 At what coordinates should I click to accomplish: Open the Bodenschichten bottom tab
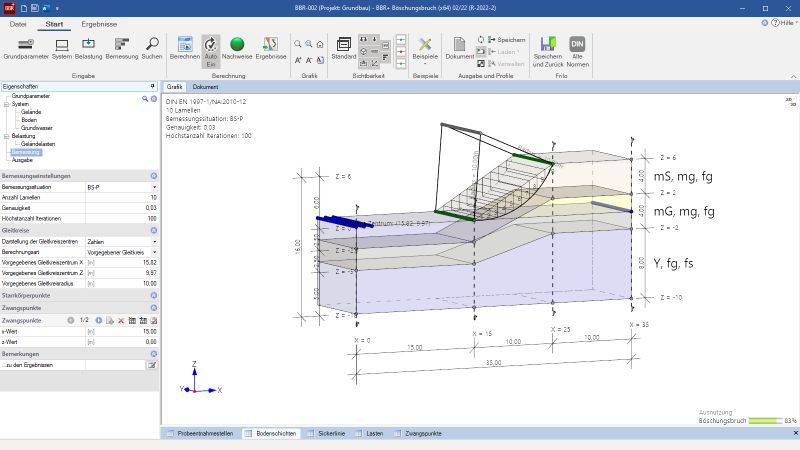click(x=271, y=433)
